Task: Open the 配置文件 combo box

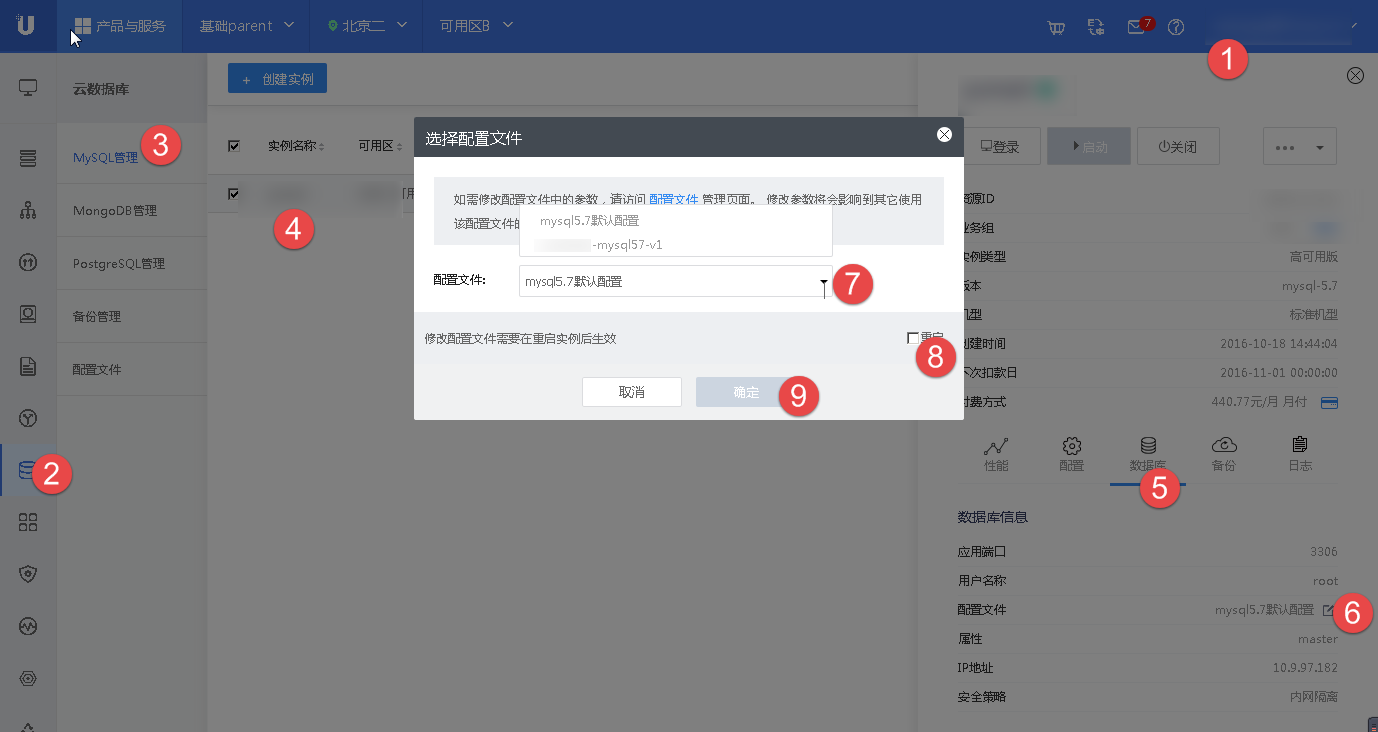Action: point(676,282)
